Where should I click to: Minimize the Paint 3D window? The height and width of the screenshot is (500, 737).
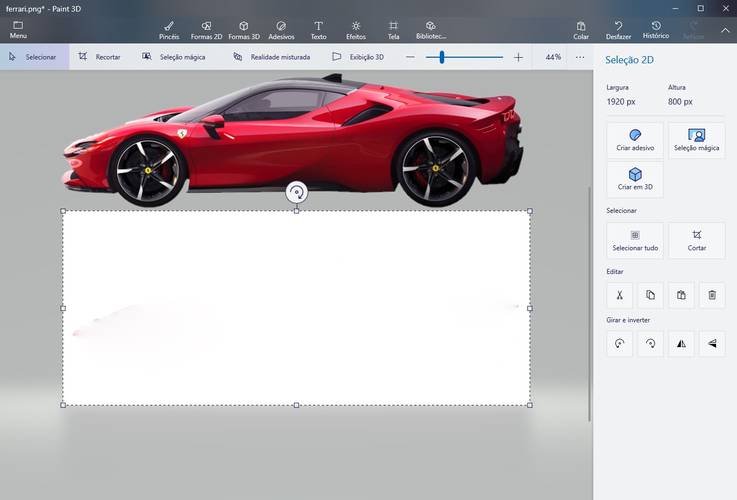(x=675, y=8)
